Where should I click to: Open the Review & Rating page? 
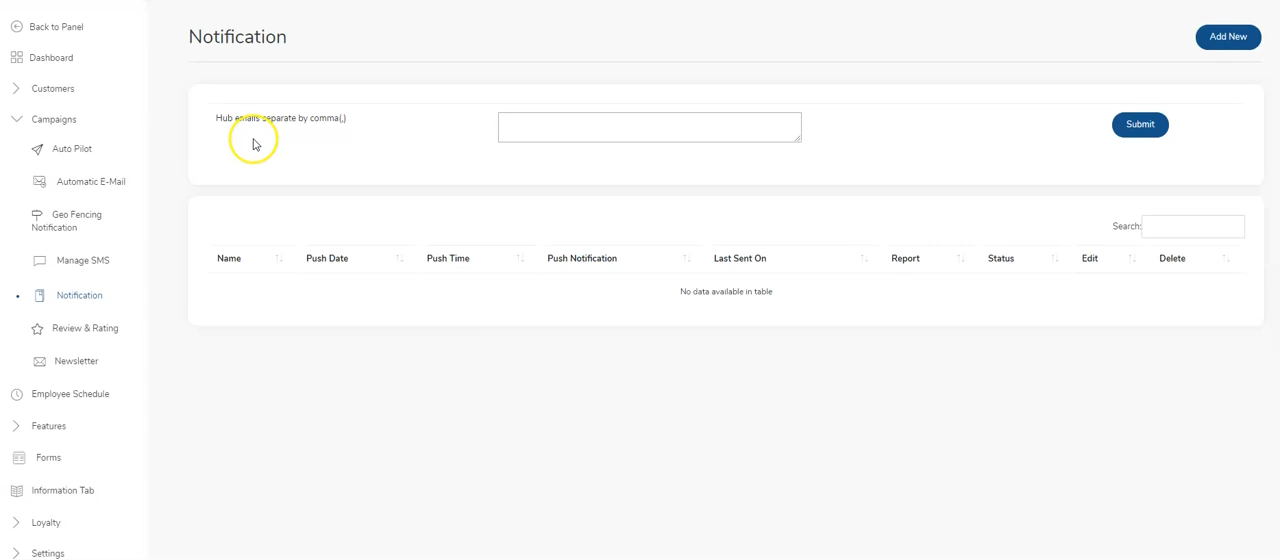click(85, 328)
